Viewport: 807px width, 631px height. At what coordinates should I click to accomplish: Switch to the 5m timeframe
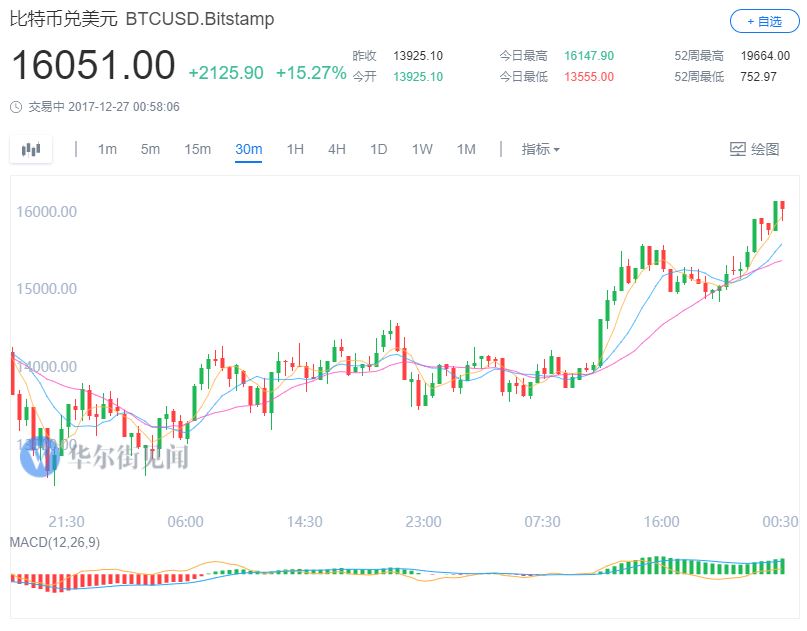pyautogui.click(x=150, y=149)
